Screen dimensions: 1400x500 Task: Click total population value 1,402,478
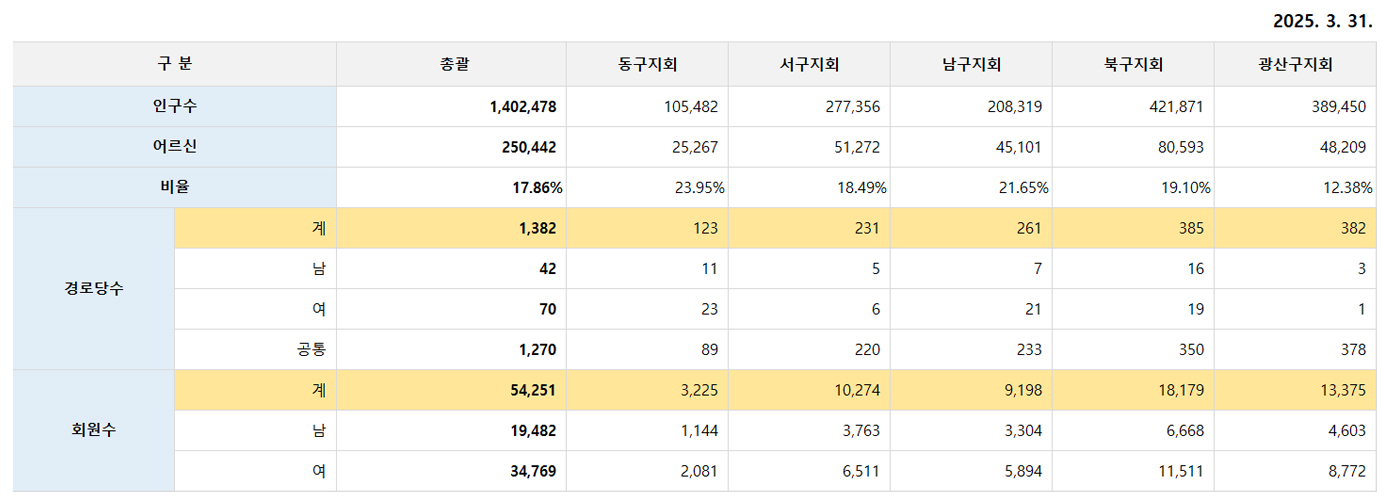pos(523,107)
